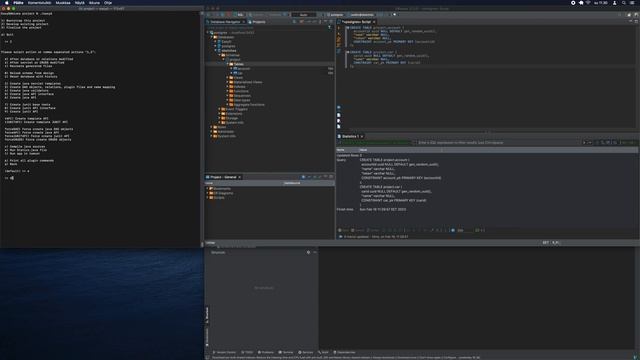Click the Script button in results toolbar
Viewport: 640px width, 360px height.
click(x=373, y=230)
